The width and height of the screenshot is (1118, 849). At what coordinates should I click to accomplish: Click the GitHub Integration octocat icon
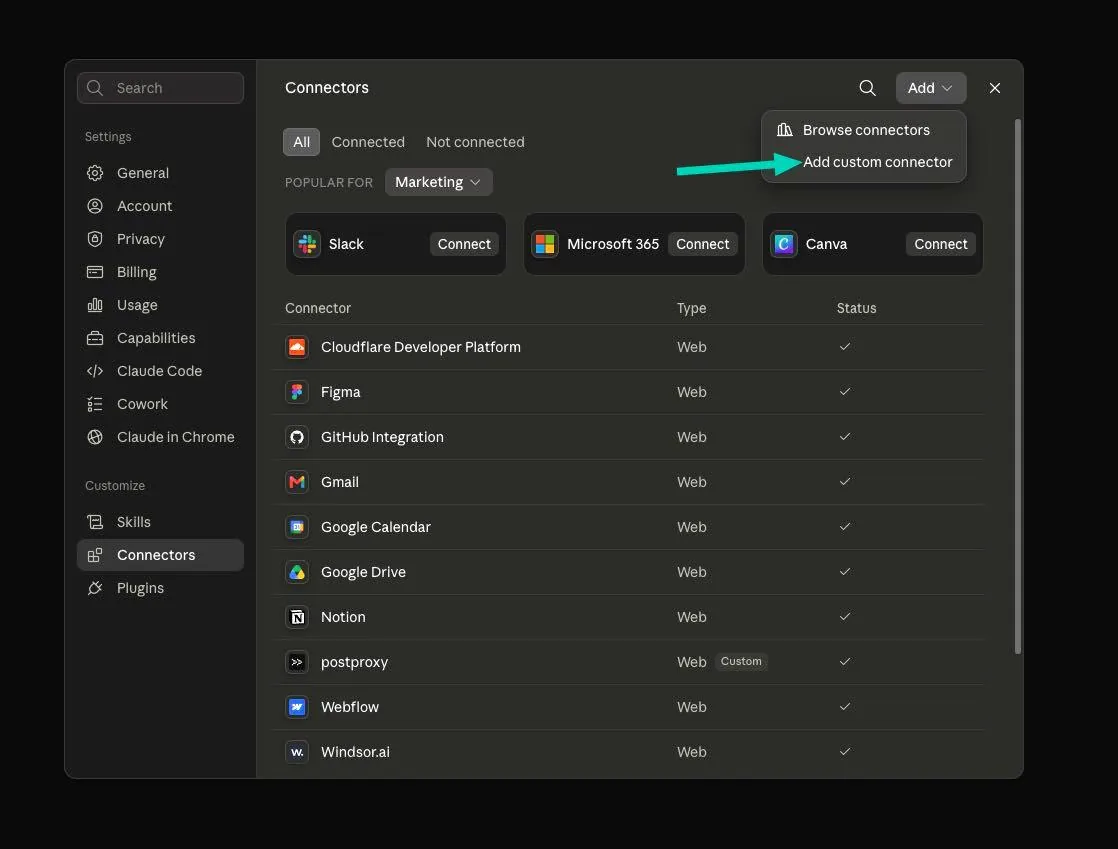click(x=297, y=437)
